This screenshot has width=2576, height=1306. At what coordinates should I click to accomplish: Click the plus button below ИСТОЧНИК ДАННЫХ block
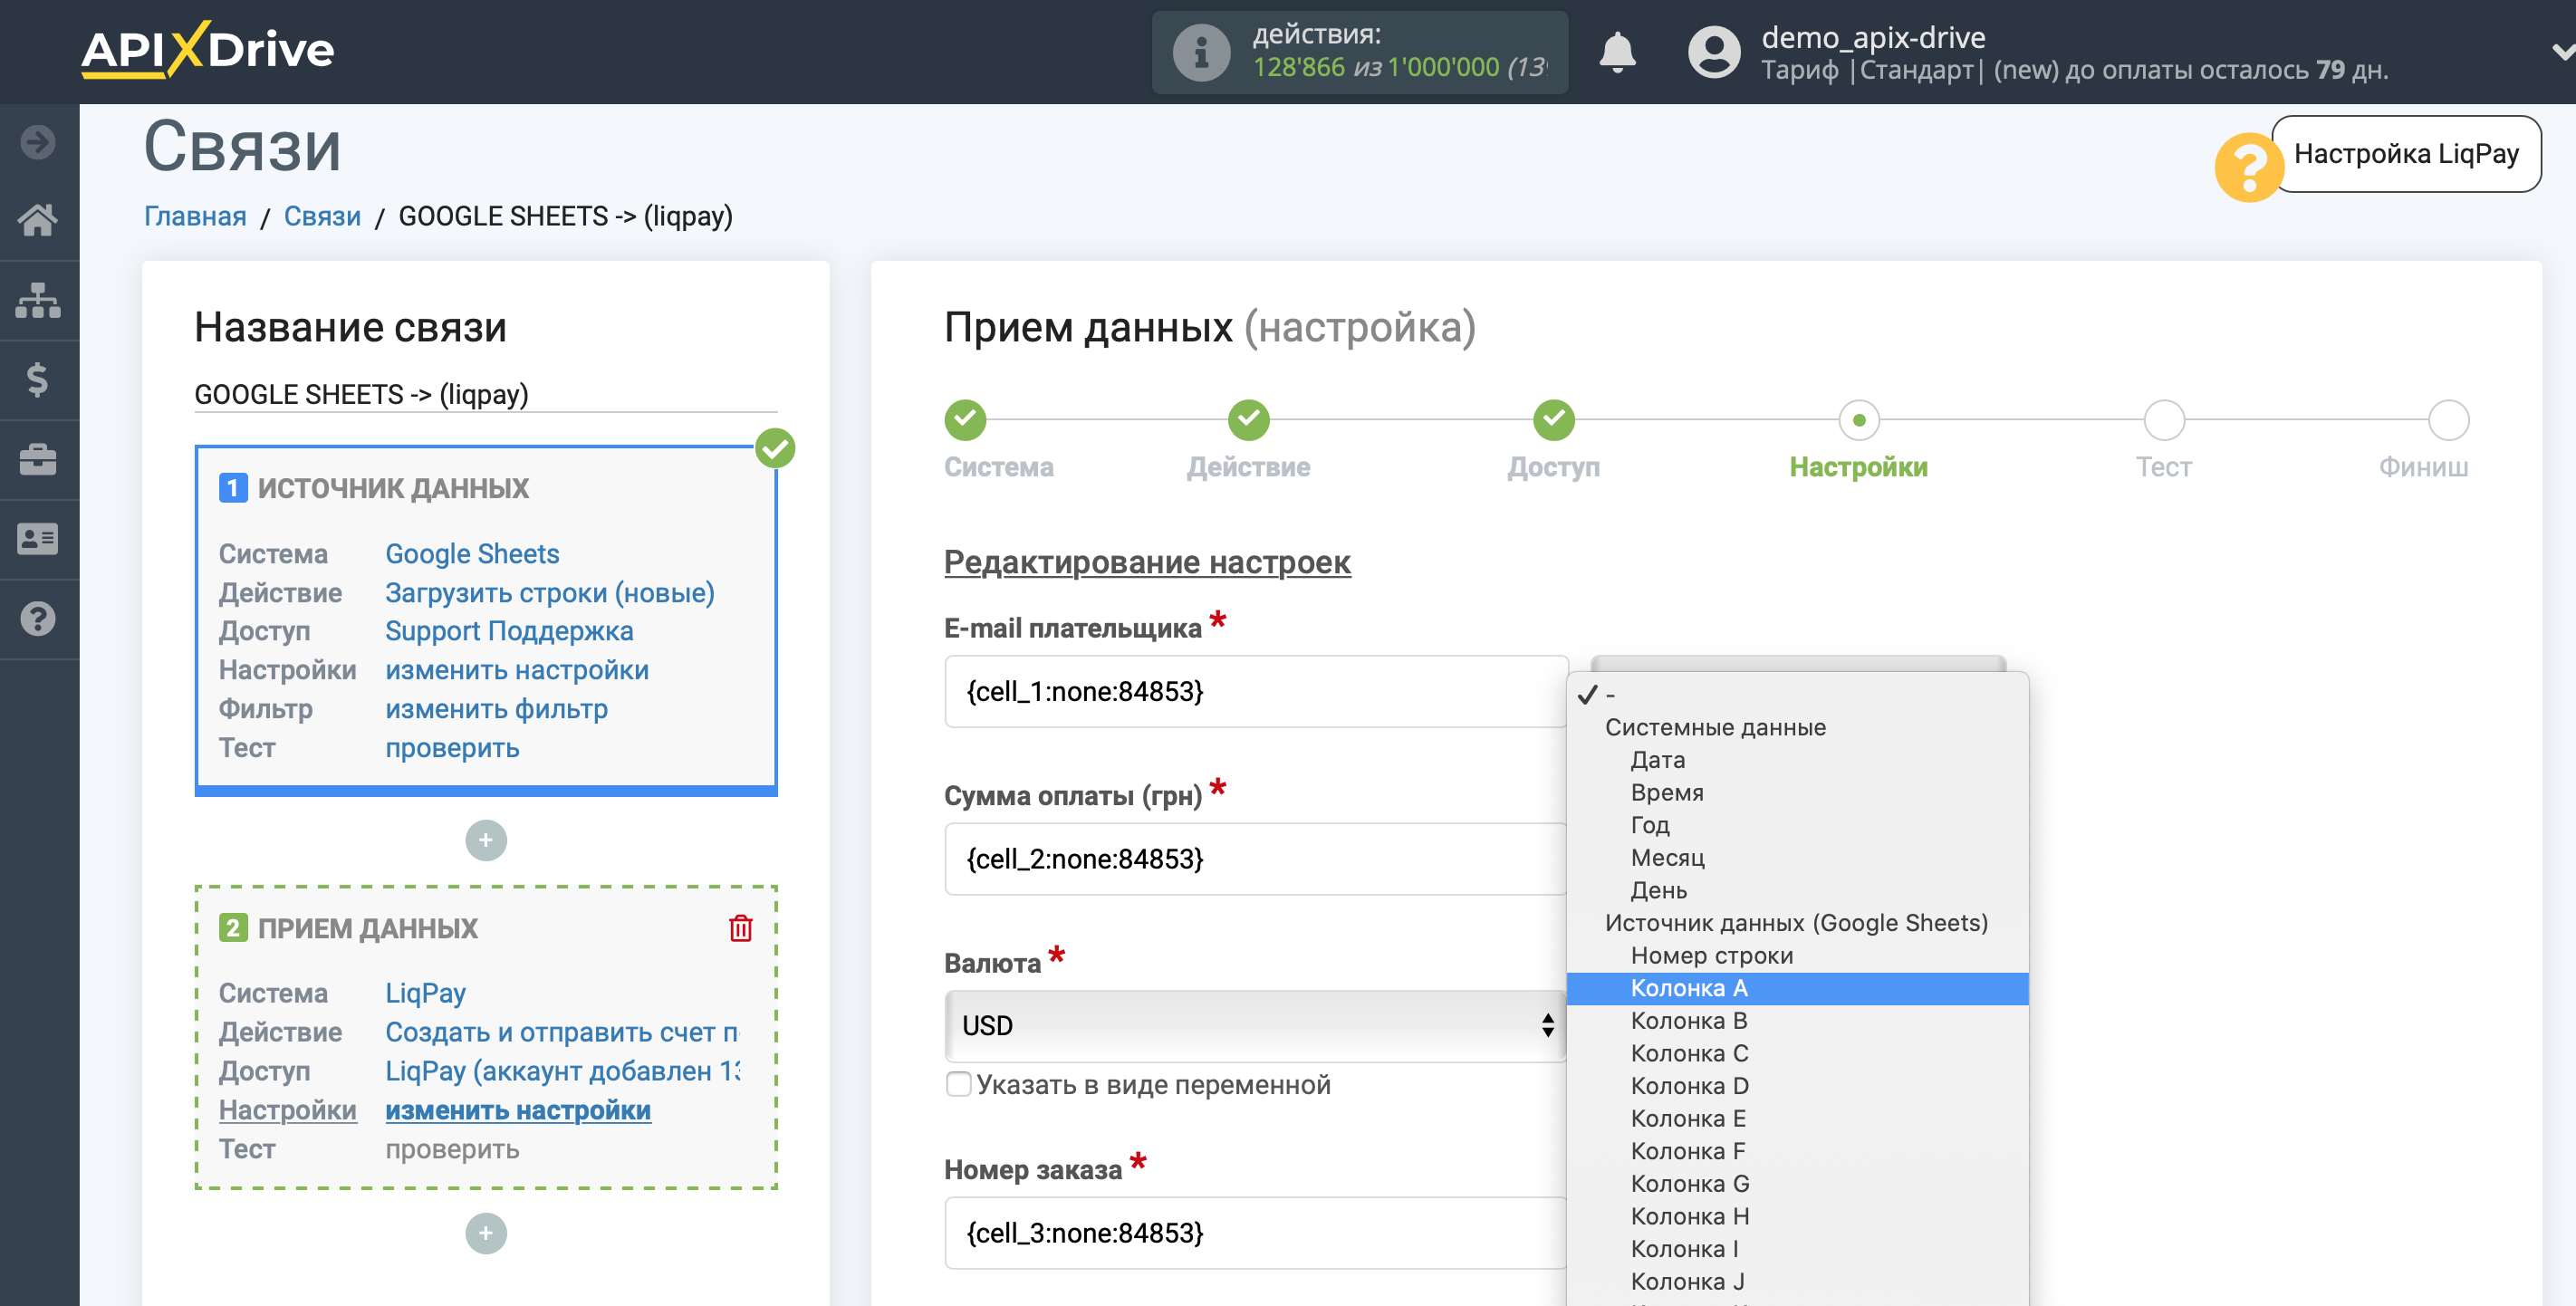(486, 840)
